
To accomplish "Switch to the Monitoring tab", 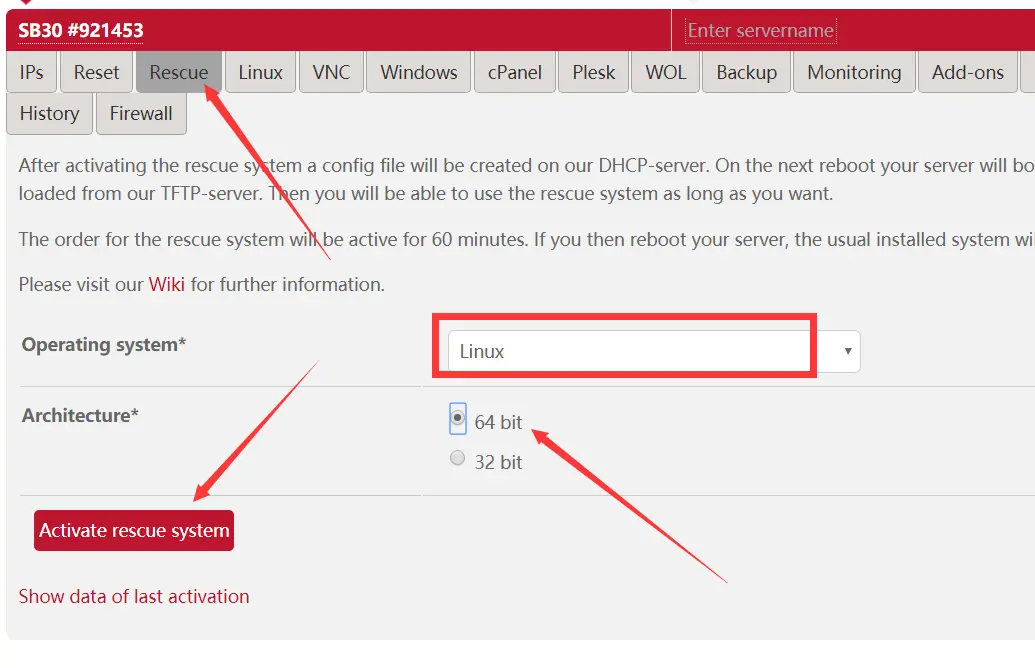I will point(854,73).
